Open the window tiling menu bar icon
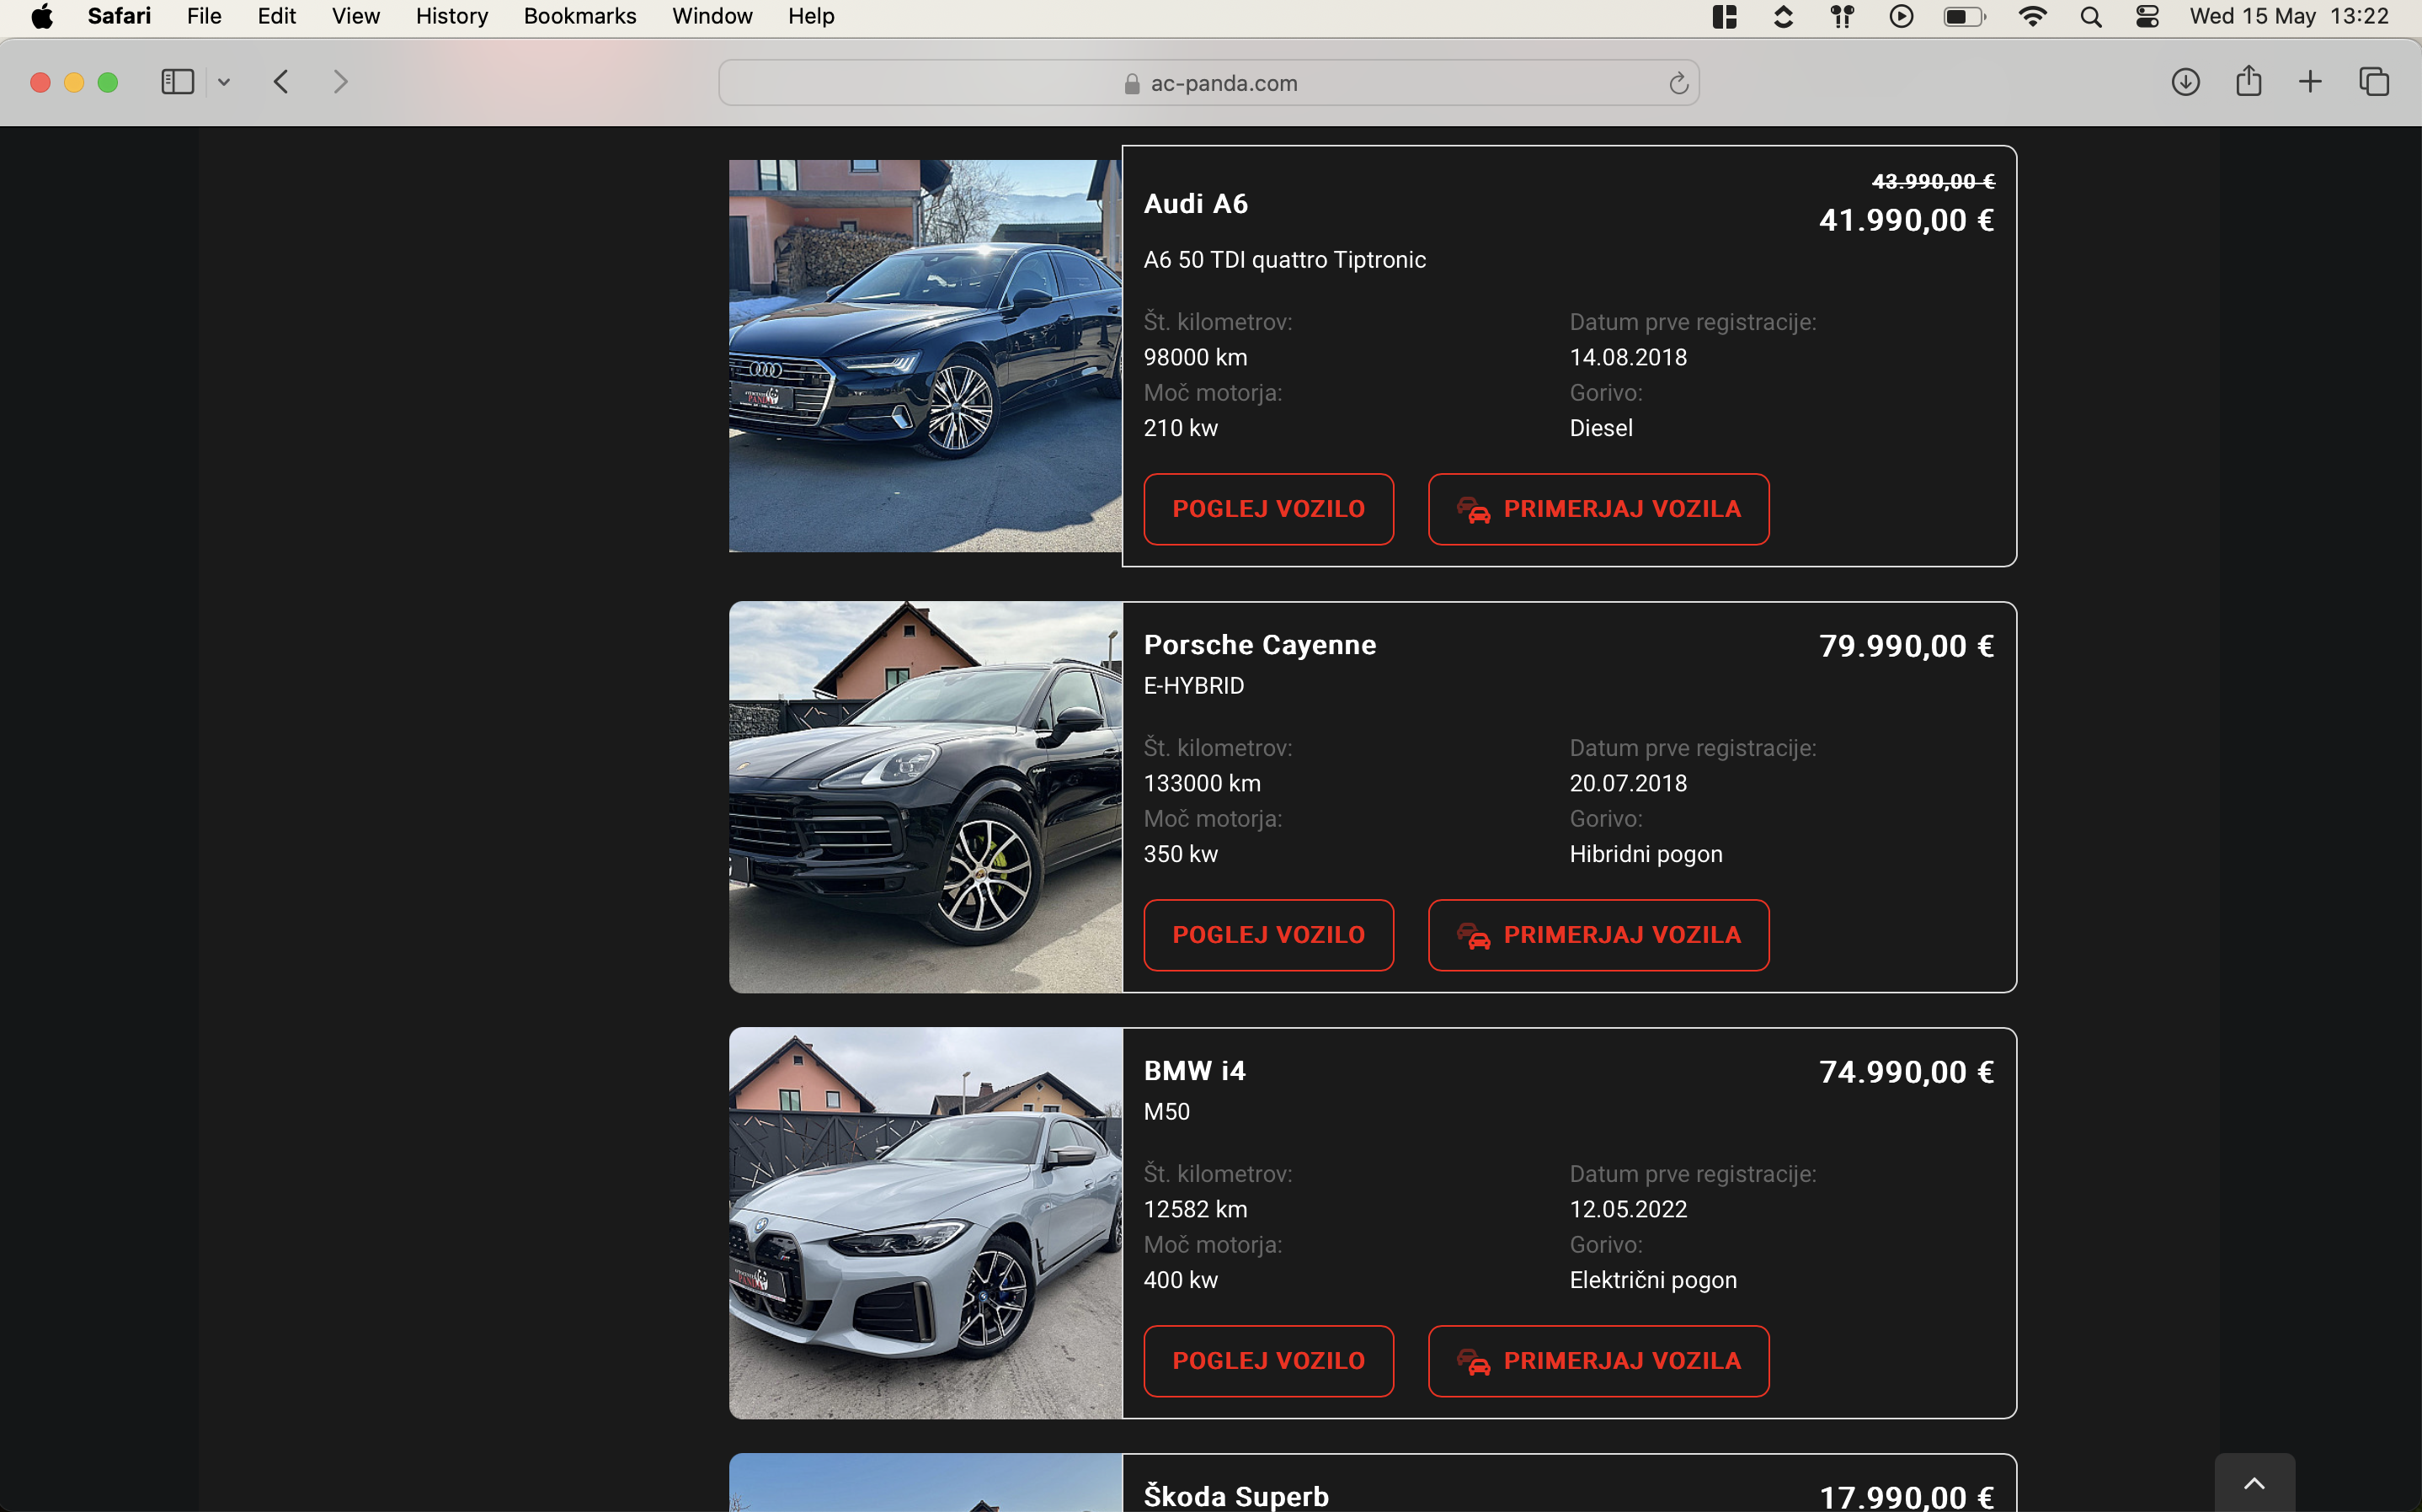The height and width of the screenshot is (1512, 2422). click(x=1724, y=16)
